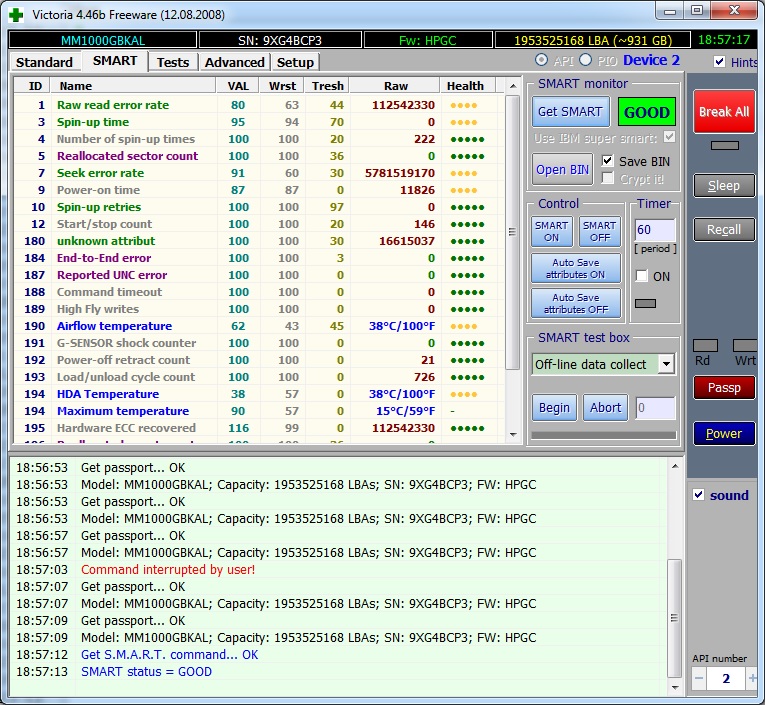Switch to the Setup tab
The height and width of the screenshot is (705, 765).
point(295,62)
